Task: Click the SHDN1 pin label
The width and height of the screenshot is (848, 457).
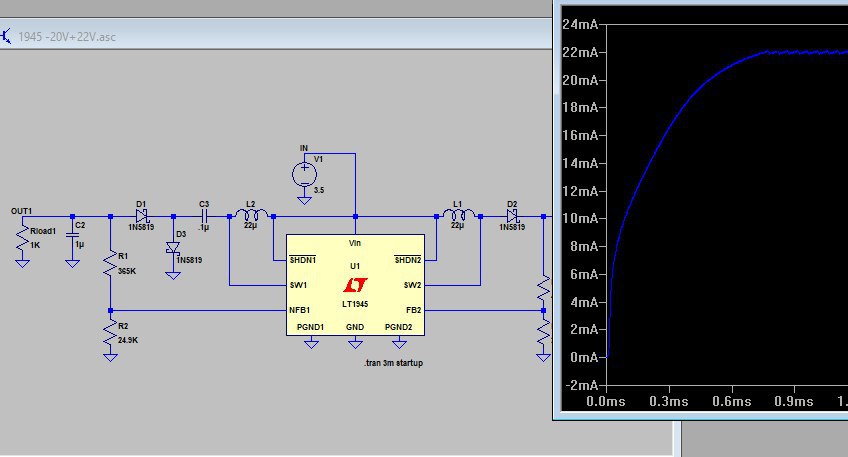Action: [x=302, y=260]
